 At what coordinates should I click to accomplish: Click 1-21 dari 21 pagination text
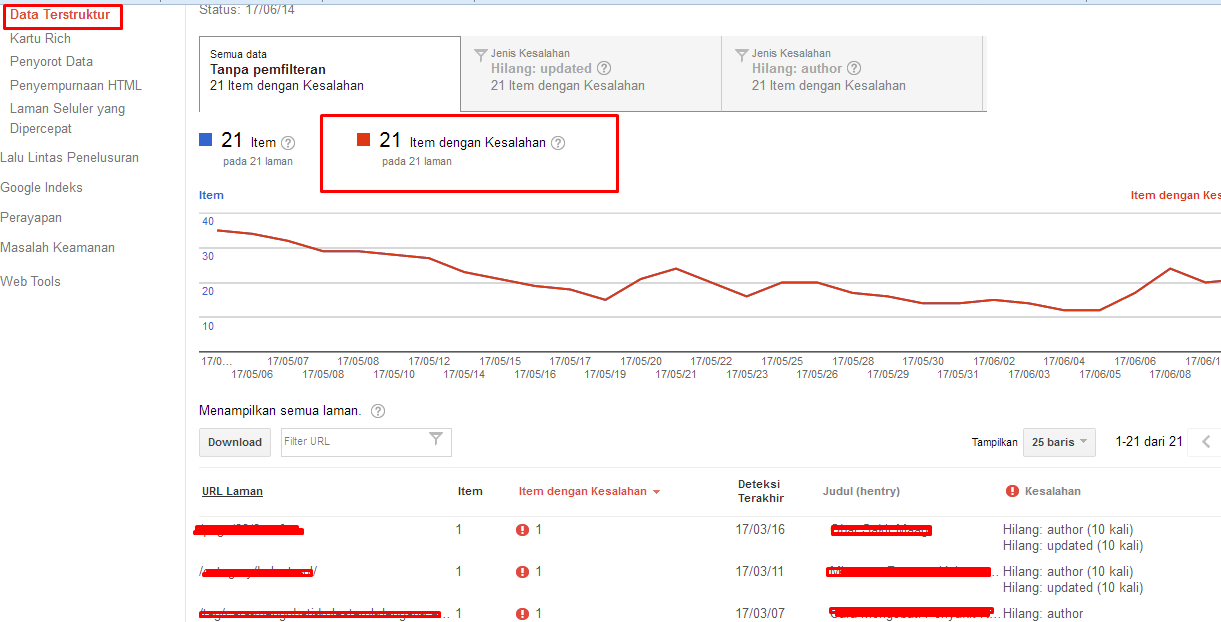click(1149, 441)
